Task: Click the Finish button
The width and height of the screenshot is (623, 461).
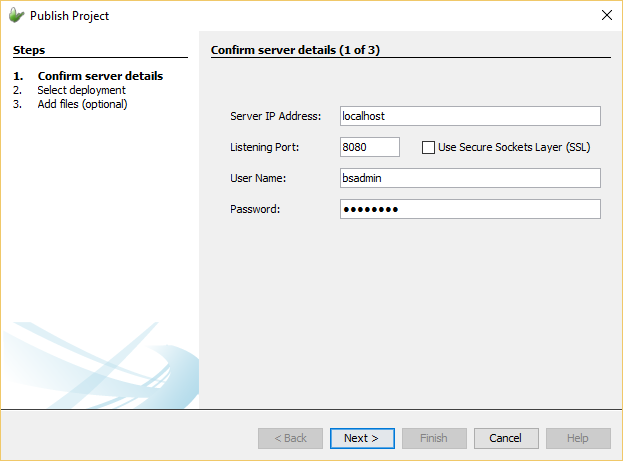Action: click(x=433, y=438)
